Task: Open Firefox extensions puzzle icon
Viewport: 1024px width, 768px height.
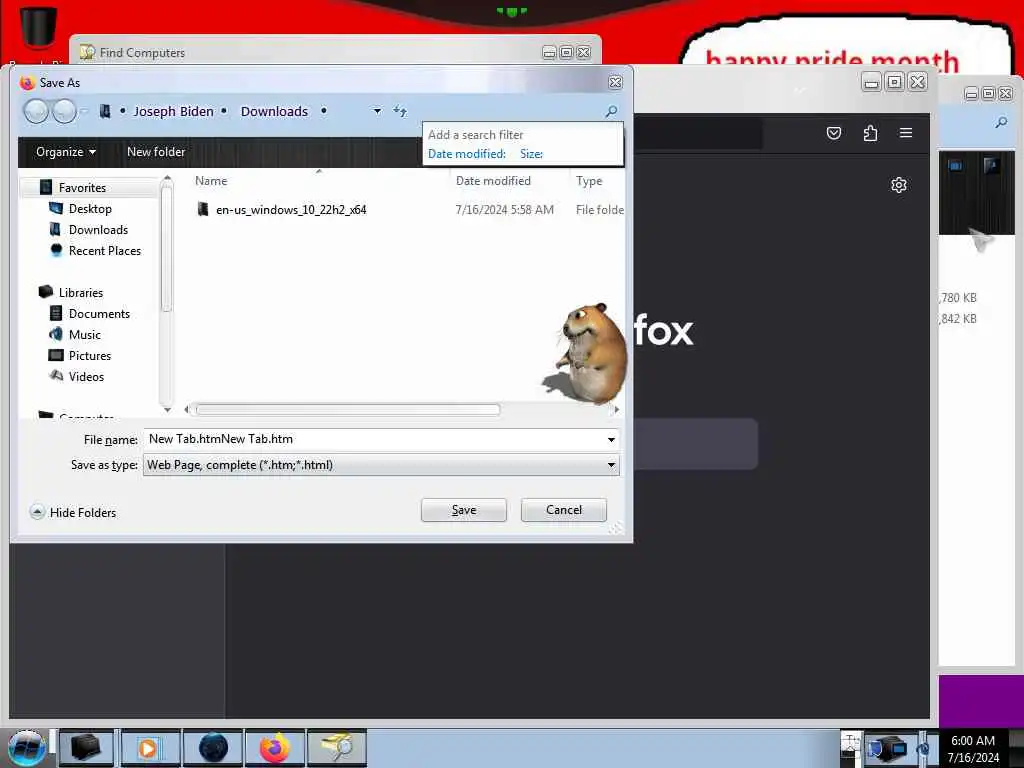Action: 870,133
